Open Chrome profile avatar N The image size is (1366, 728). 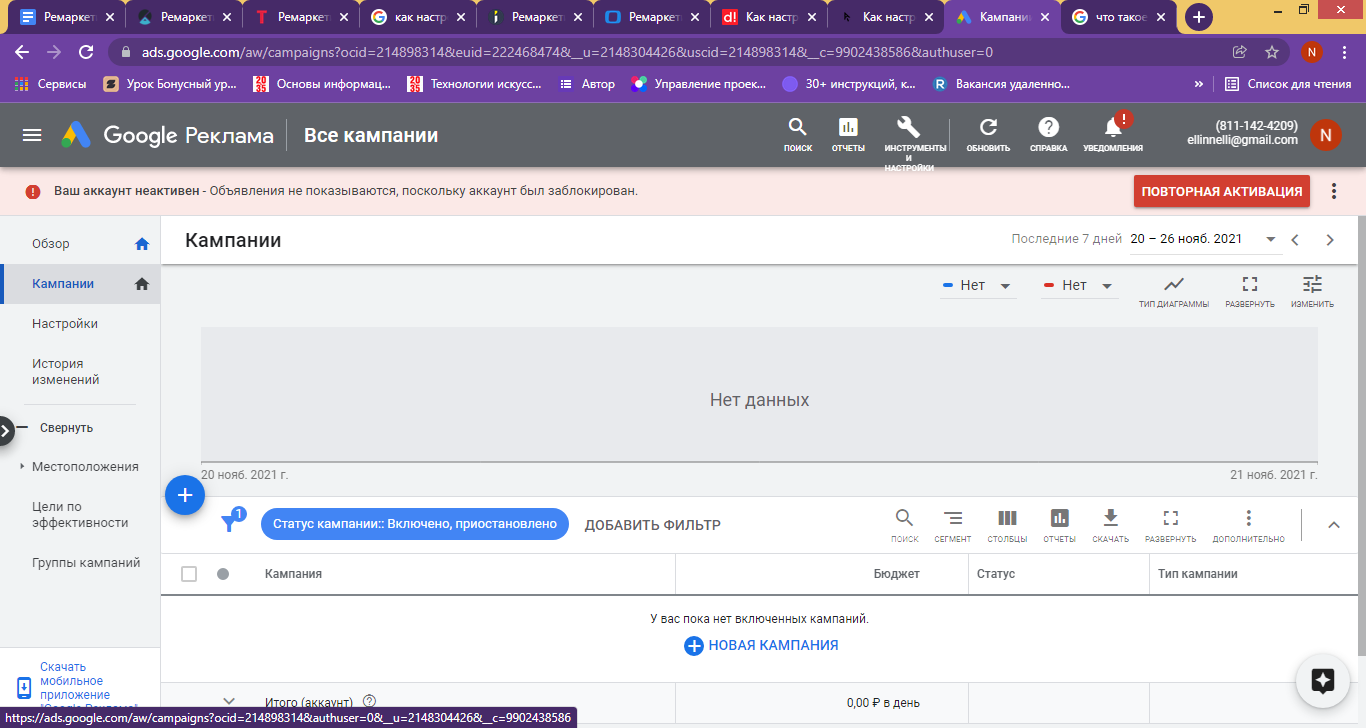1312,52
